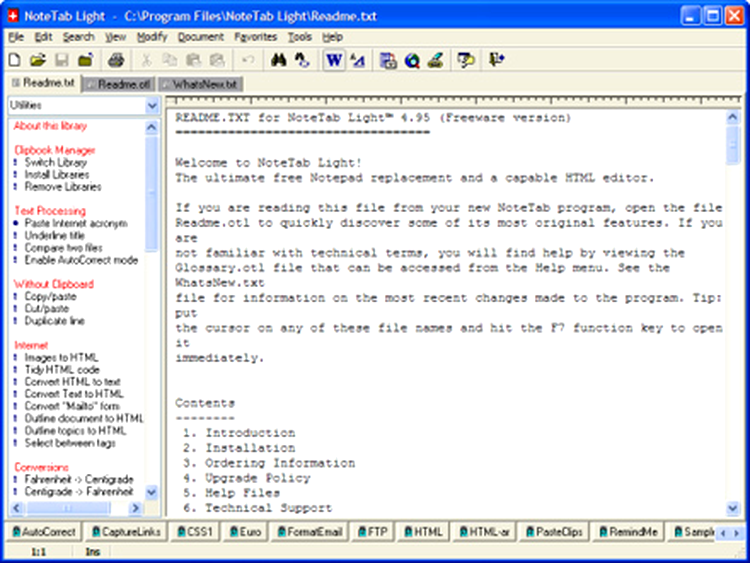This screenshot has height=563, width=750.
Task: Click the highlighter pen toolbar icon
Action: (x=435, y=60)
